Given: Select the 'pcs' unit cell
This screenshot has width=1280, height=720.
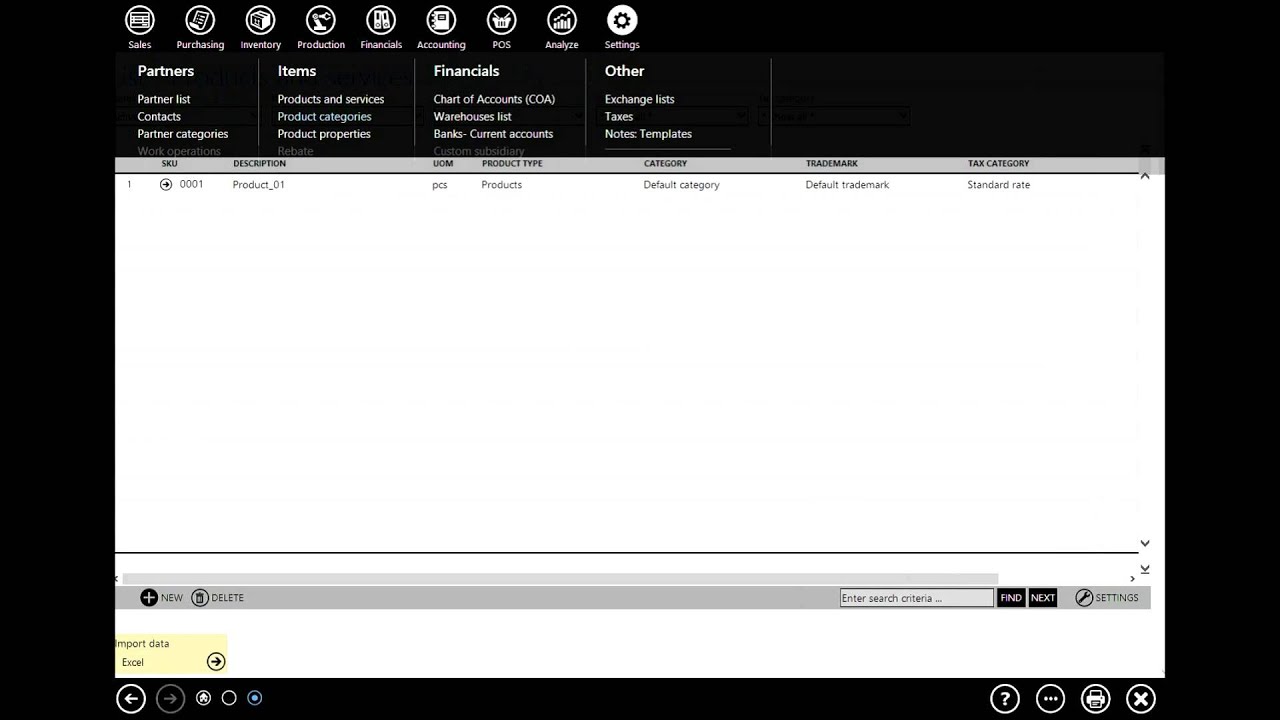Looking at the screenshot, I should coord(440,185).
